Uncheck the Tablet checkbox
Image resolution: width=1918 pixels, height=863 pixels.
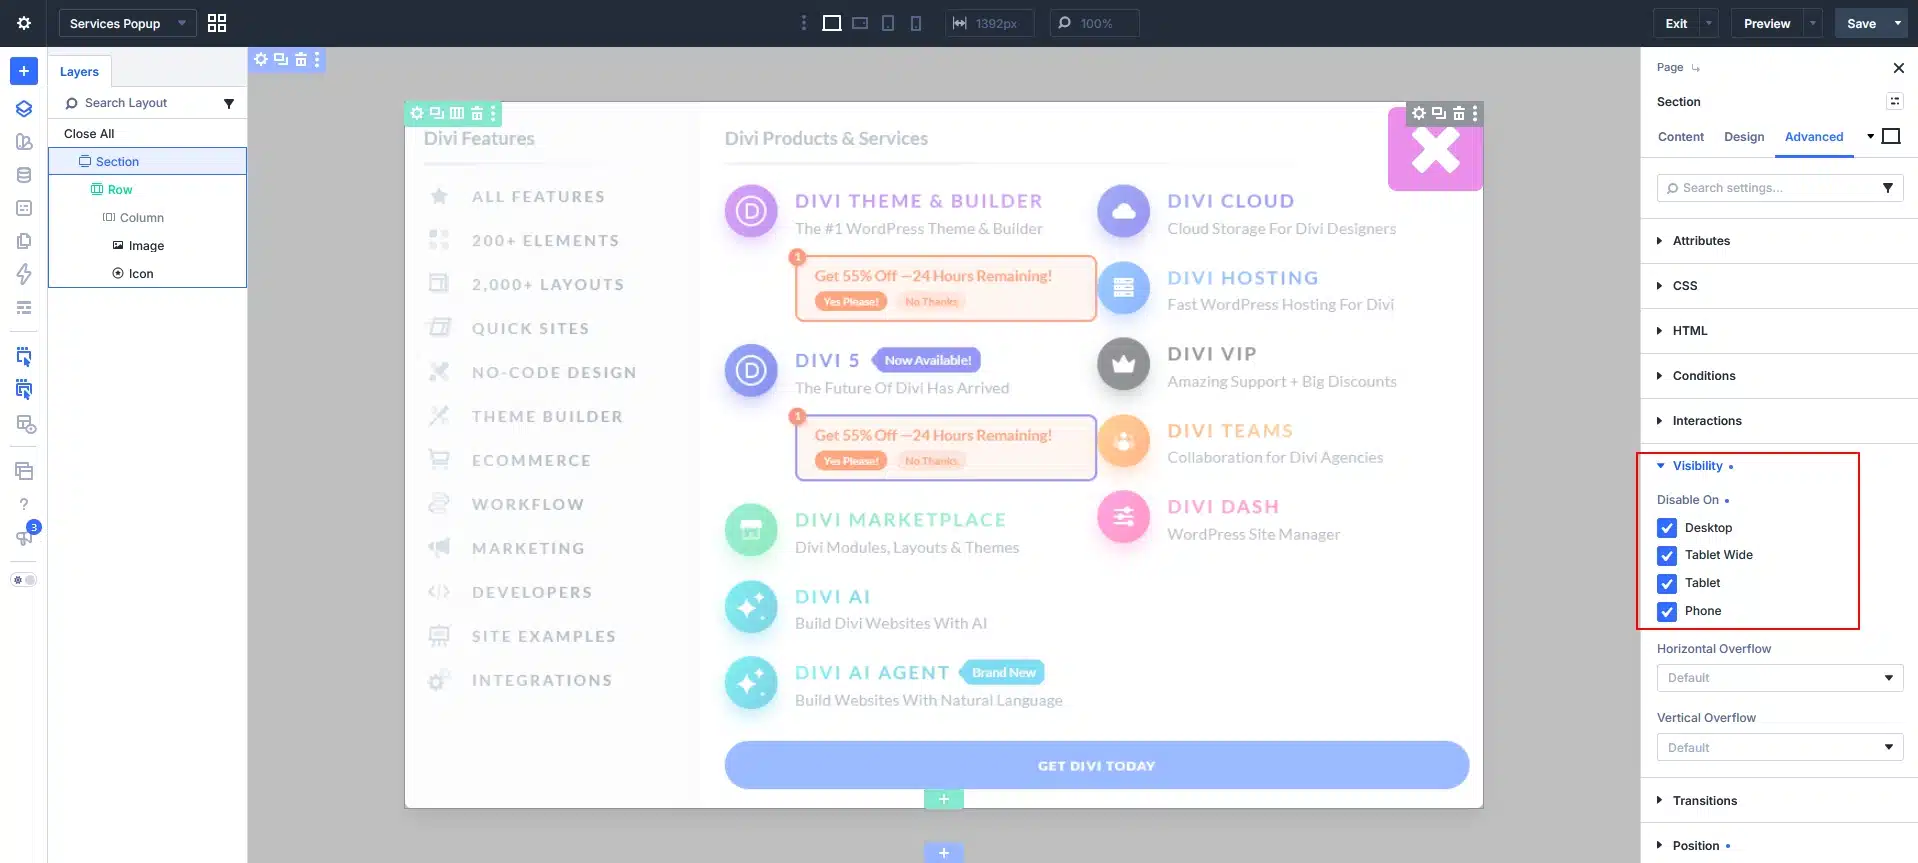(1667, 583)
